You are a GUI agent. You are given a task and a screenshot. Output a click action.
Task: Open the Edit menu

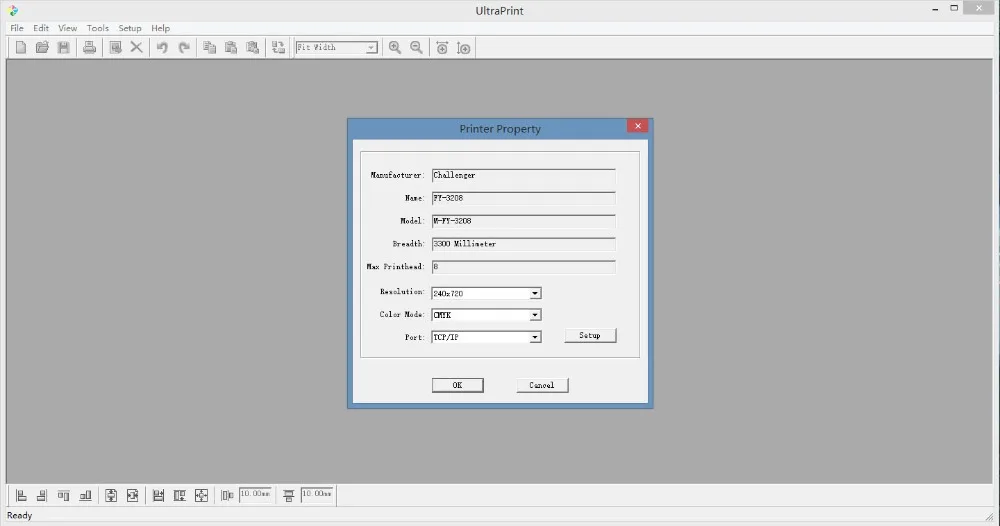41,28
